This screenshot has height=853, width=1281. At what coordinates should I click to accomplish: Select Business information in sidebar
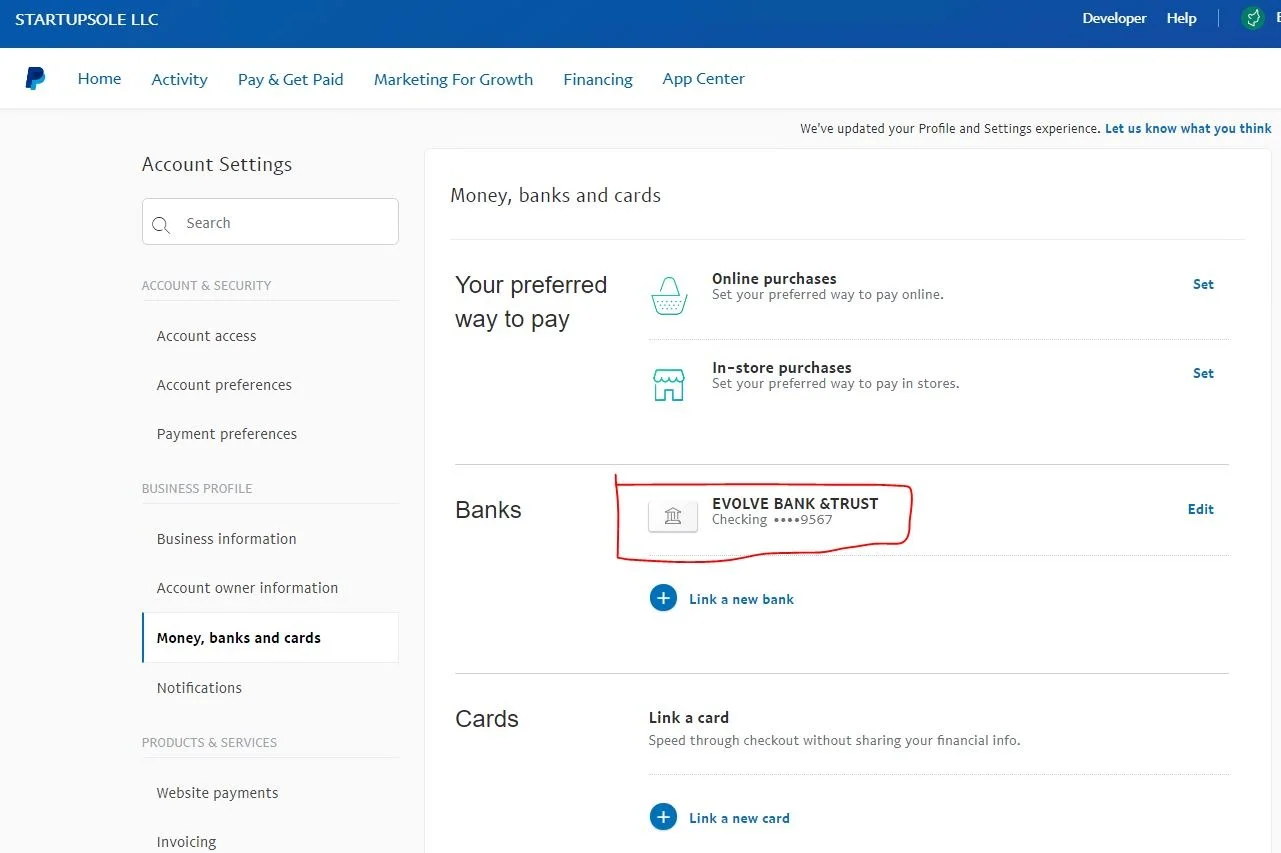click(x=226, y=539)
